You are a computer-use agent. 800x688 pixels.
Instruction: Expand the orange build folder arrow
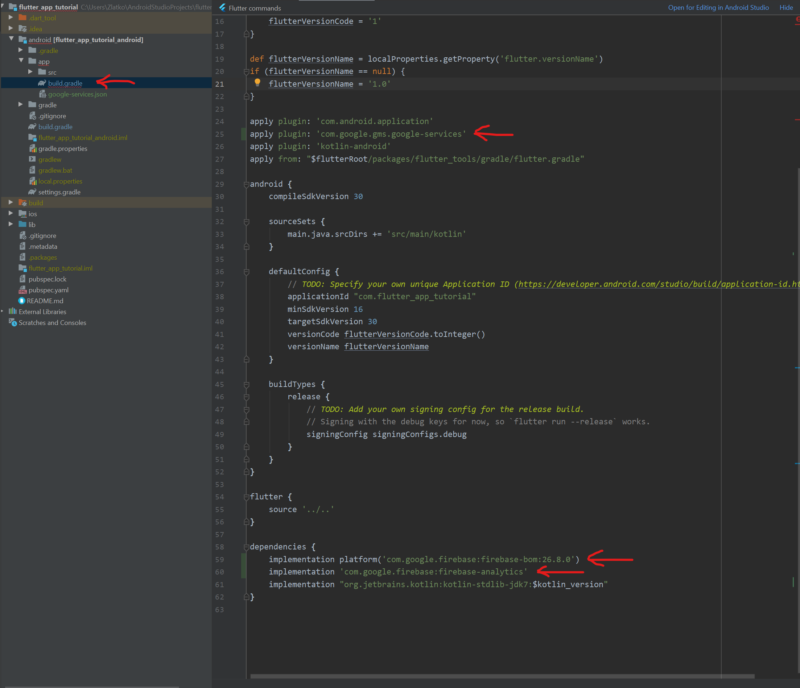coord(11,203)
